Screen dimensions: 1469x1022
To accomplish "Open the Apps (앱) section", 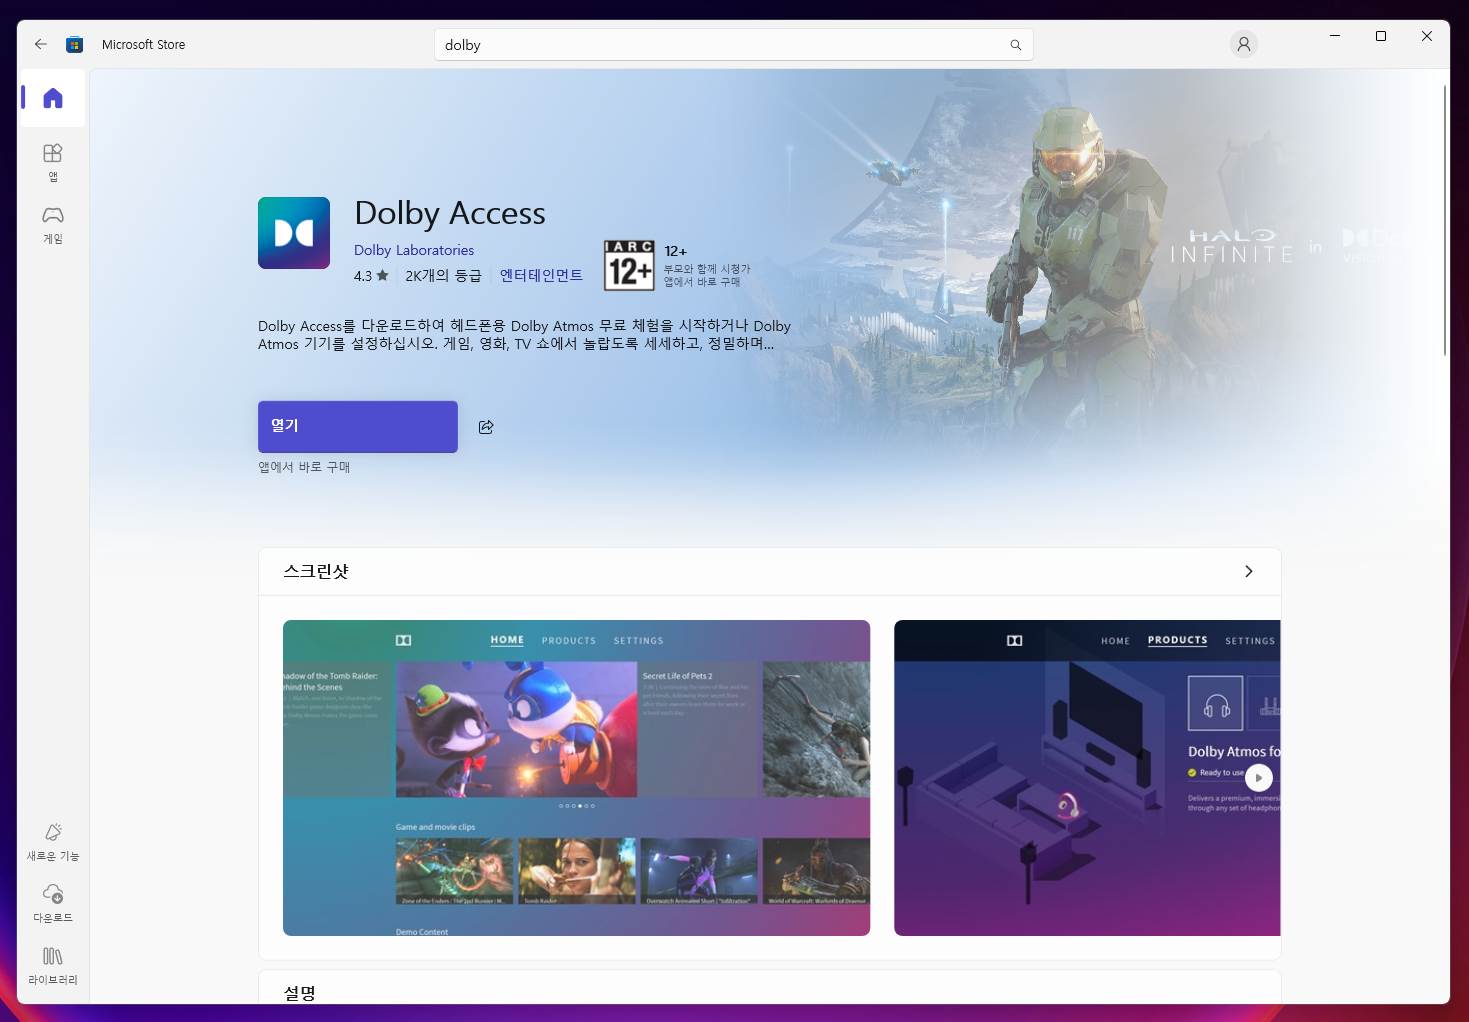I will 53,162.
